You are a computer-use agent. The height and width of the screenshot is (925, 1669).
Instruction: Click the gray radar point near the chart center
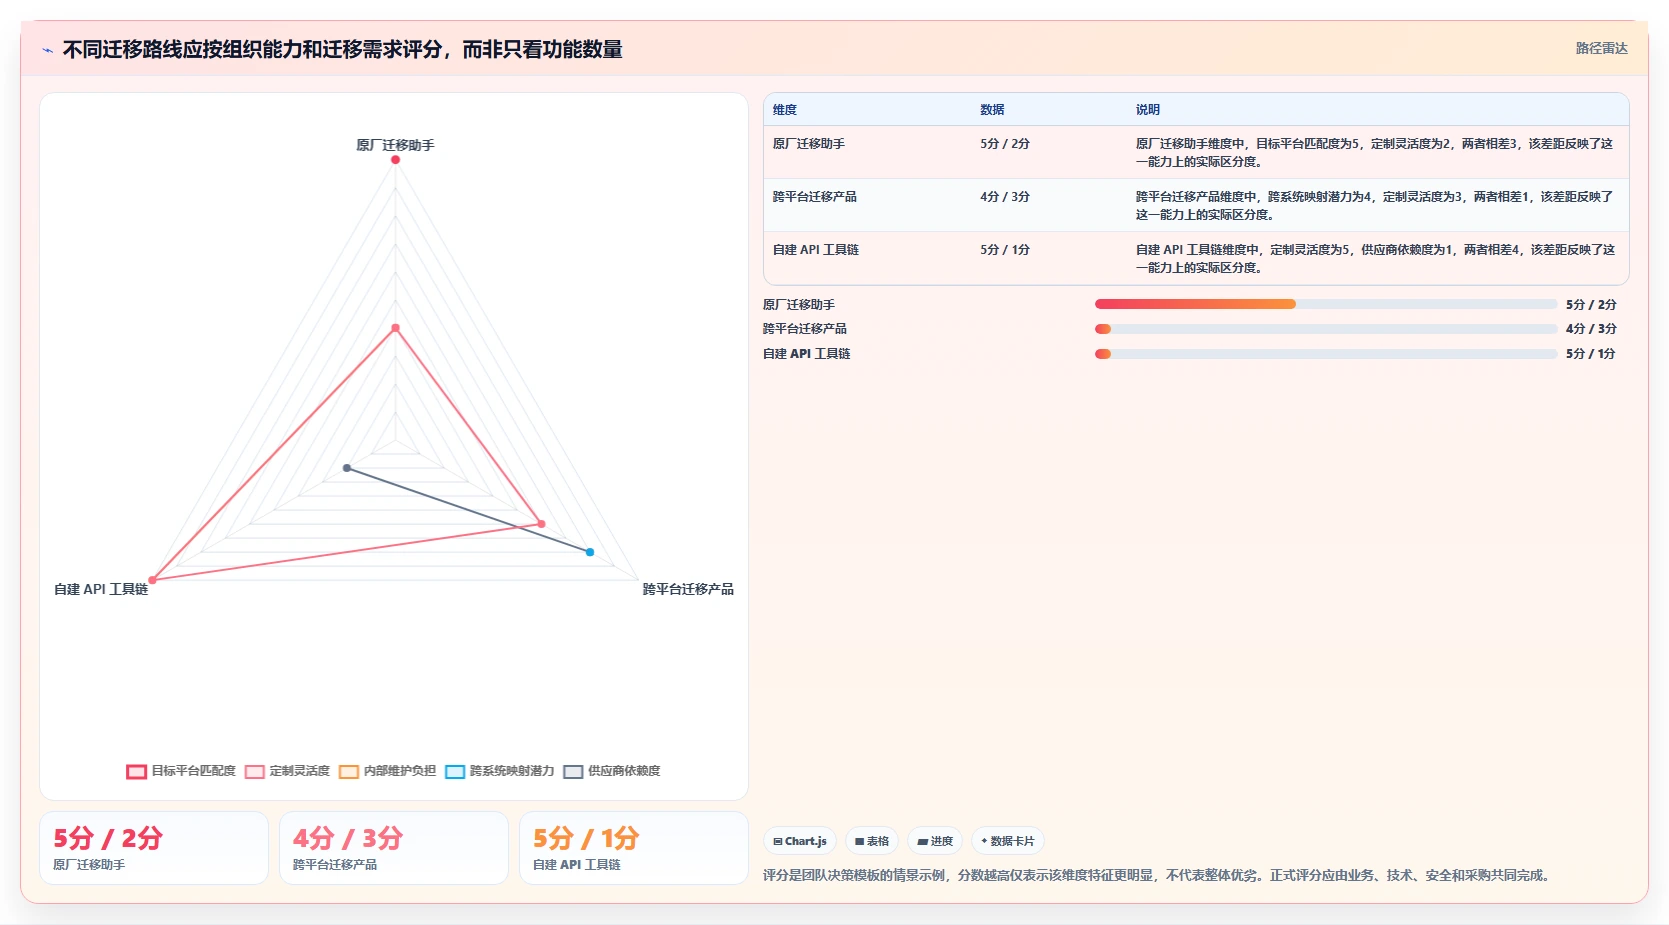pyautogui.click(x=347, y=468)
